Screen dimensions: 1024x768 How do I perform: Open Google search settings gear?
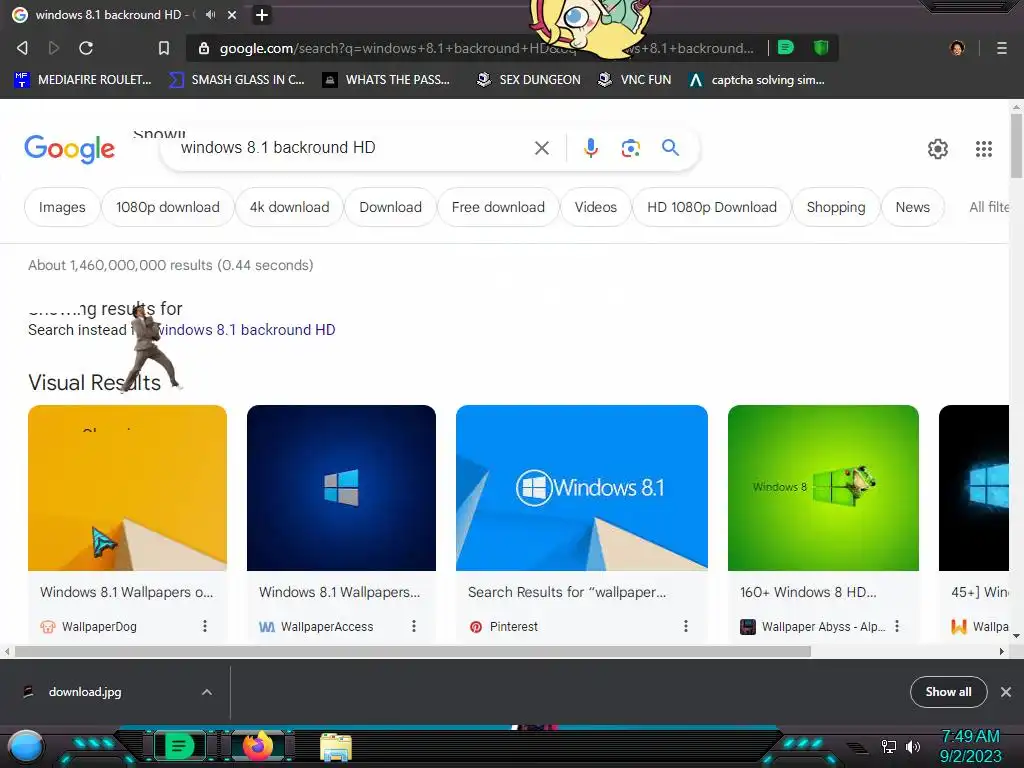(x=938, y=149)
